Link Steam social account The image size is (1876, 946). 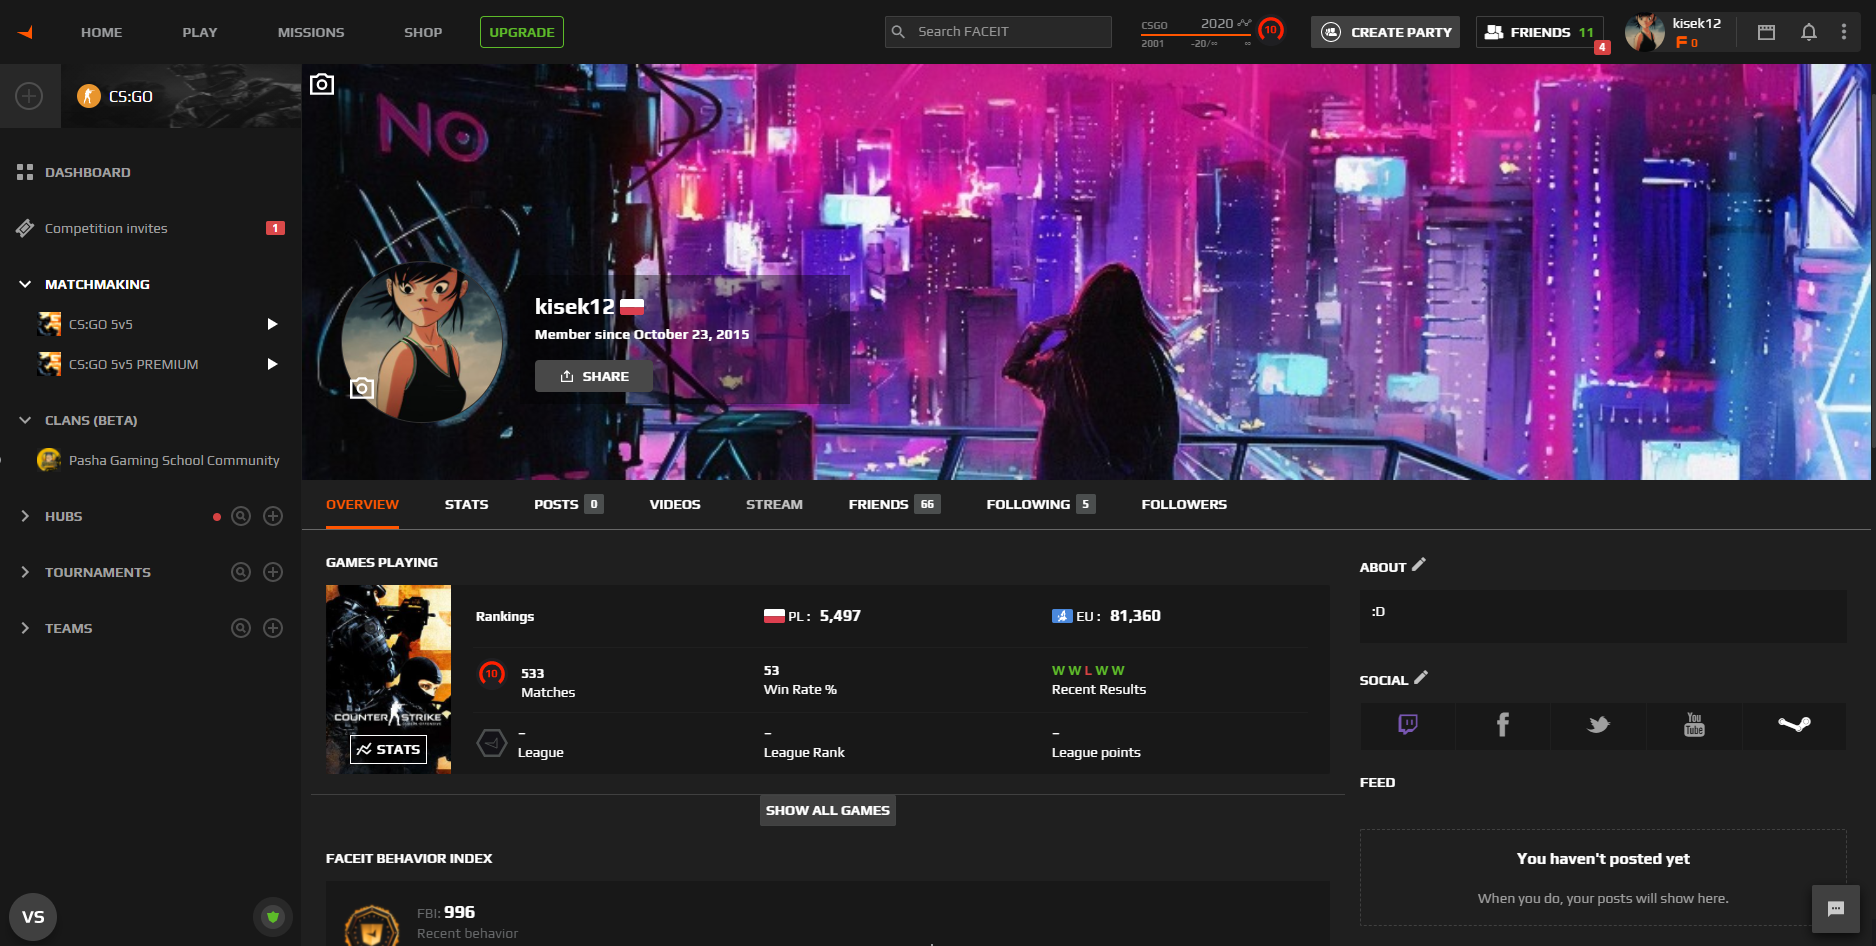click(1795, 725)
